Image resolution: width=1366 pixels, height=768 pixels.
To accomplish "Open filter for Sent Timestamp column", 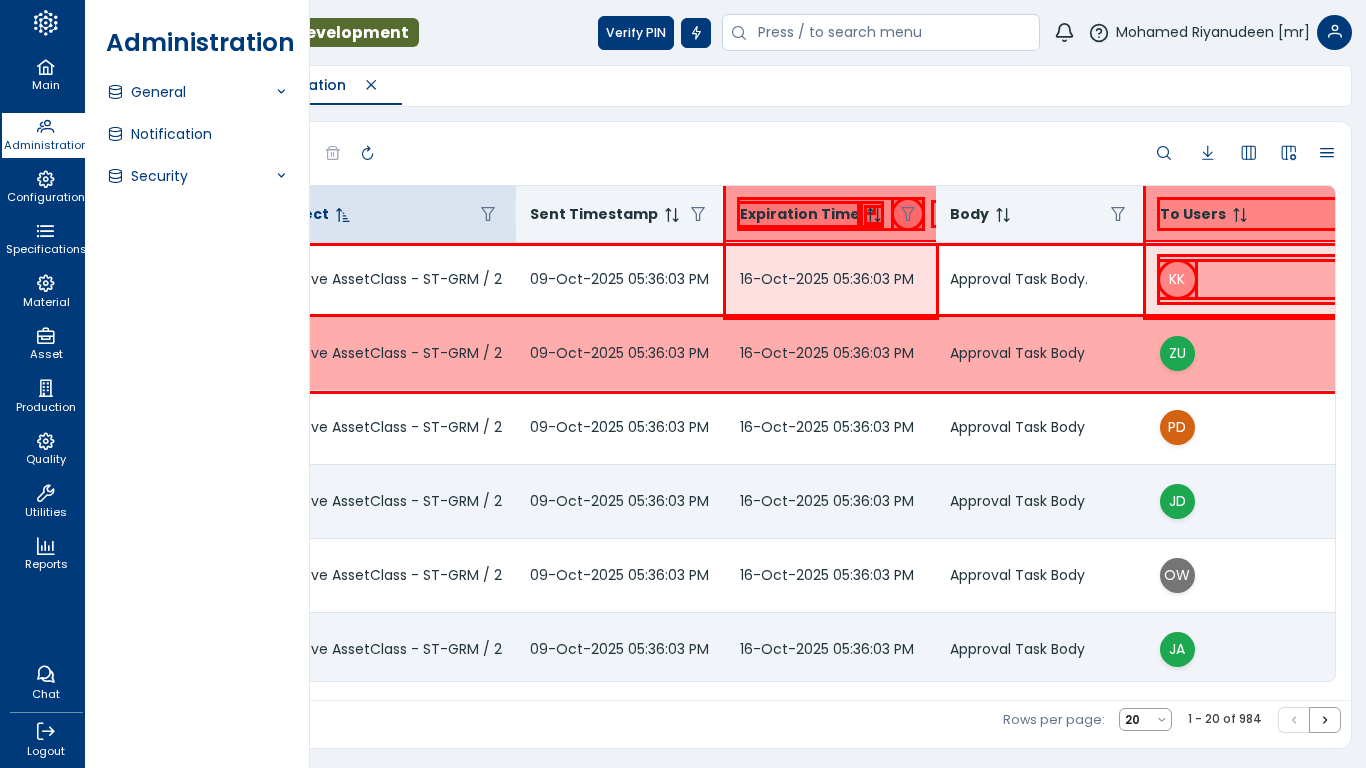I will [698, 214].
